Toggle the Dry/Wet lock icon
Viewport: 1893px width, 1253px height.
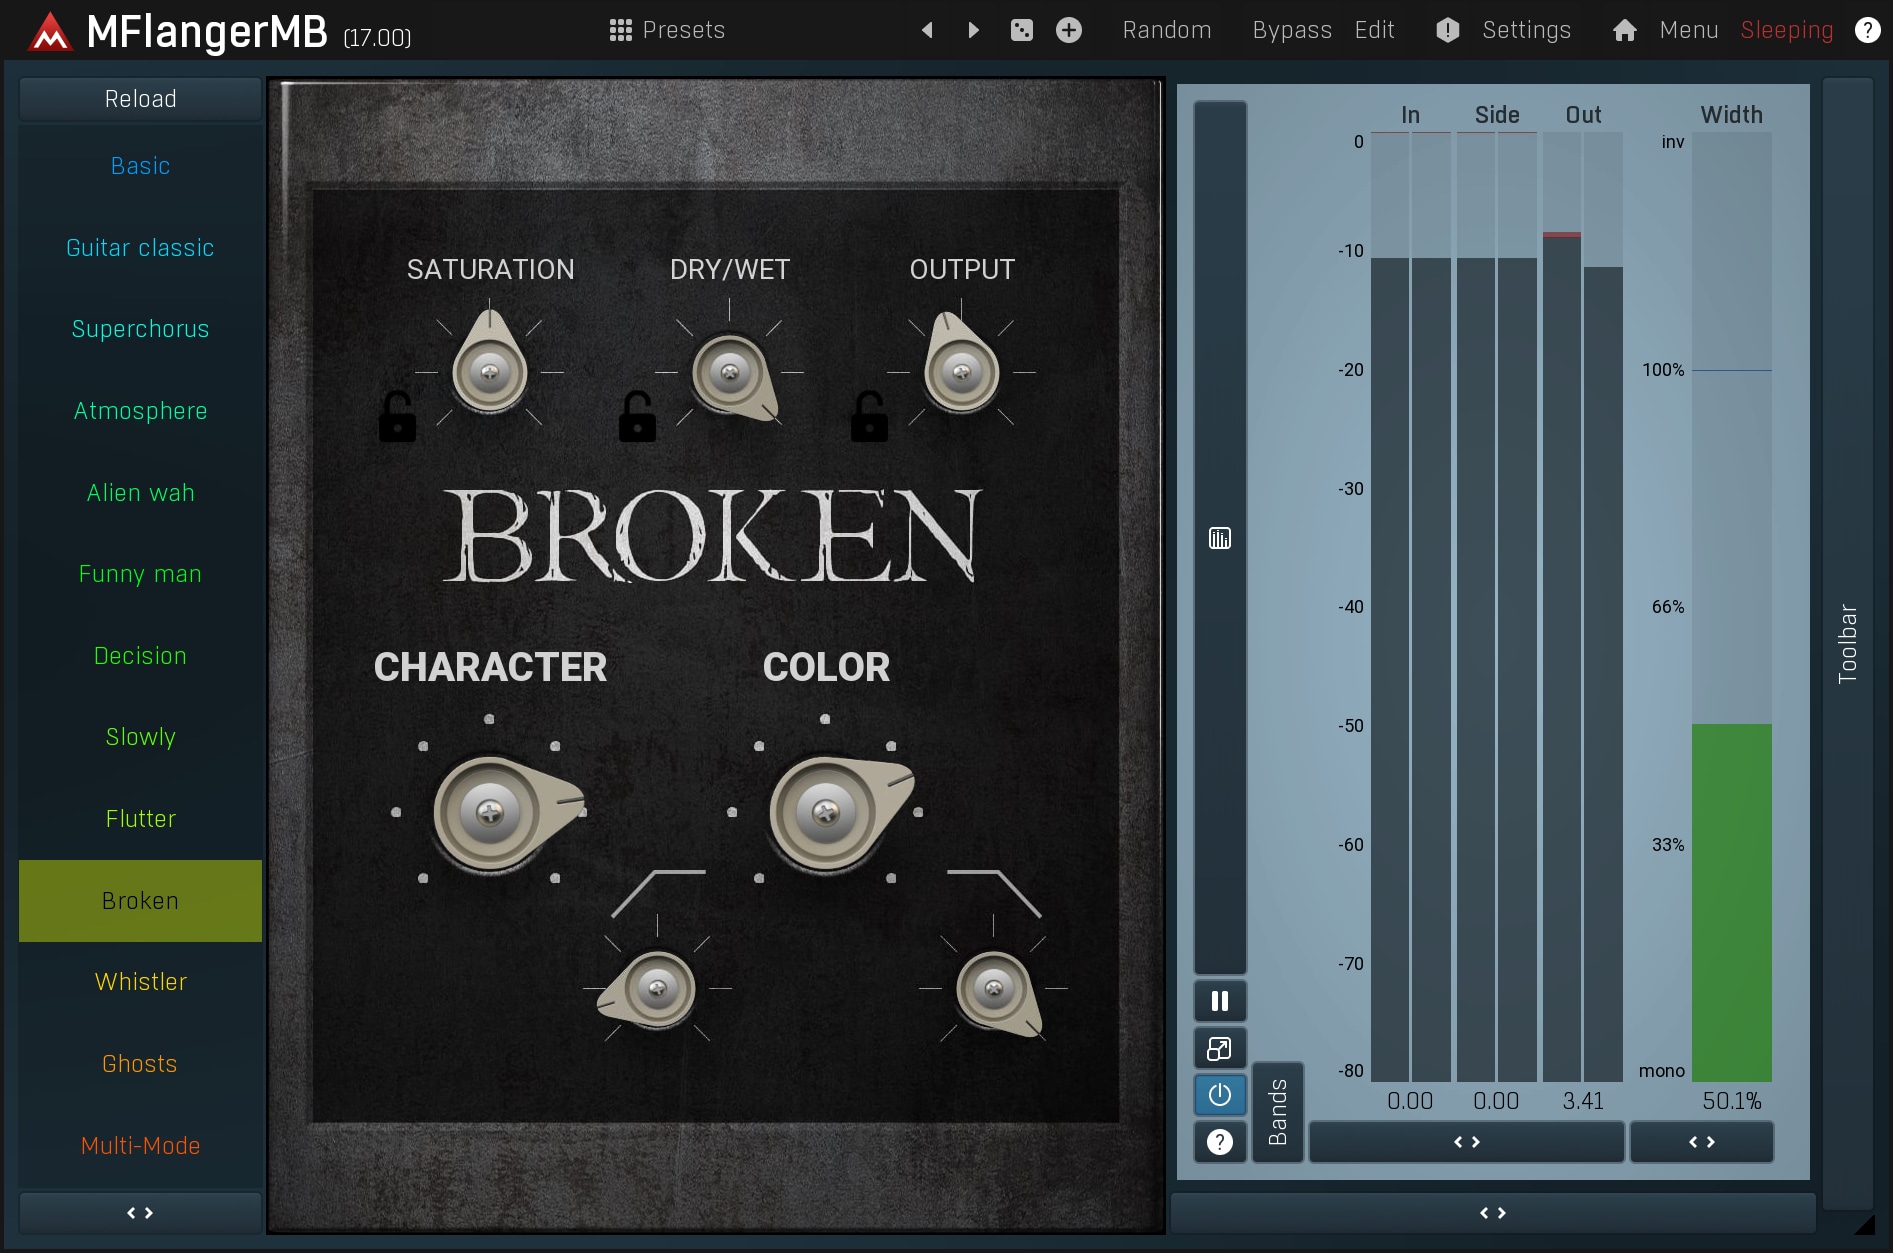pos(637,417)
